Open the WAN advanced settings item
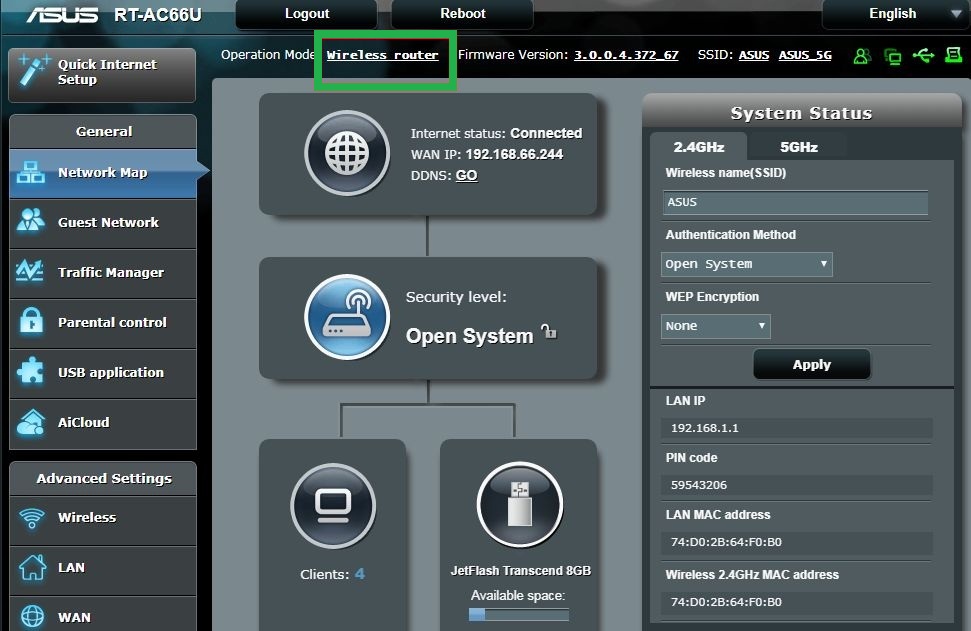Viewport: 971px width, 631px height. tap(103, 614)
